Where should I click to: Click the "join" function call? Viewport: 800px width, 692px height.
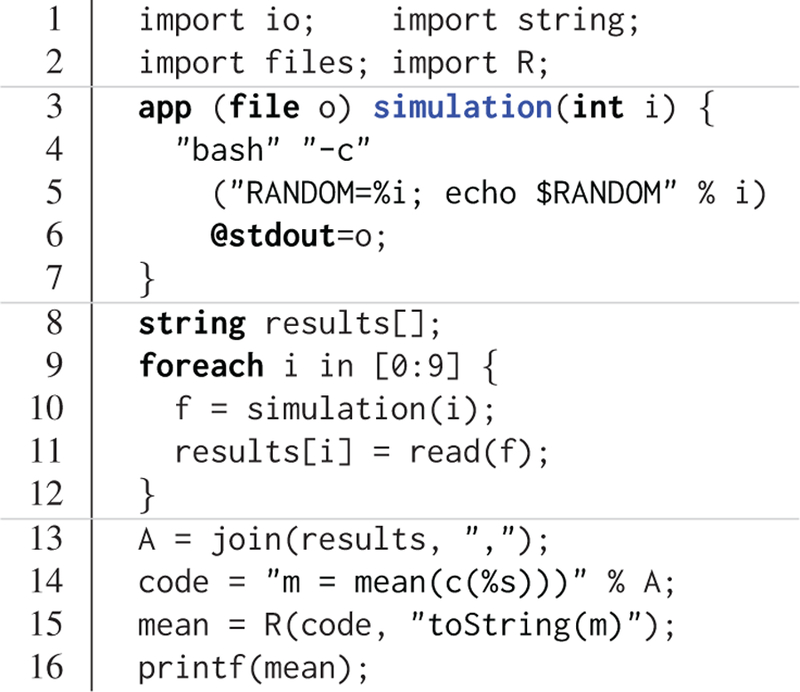(245, 539)
